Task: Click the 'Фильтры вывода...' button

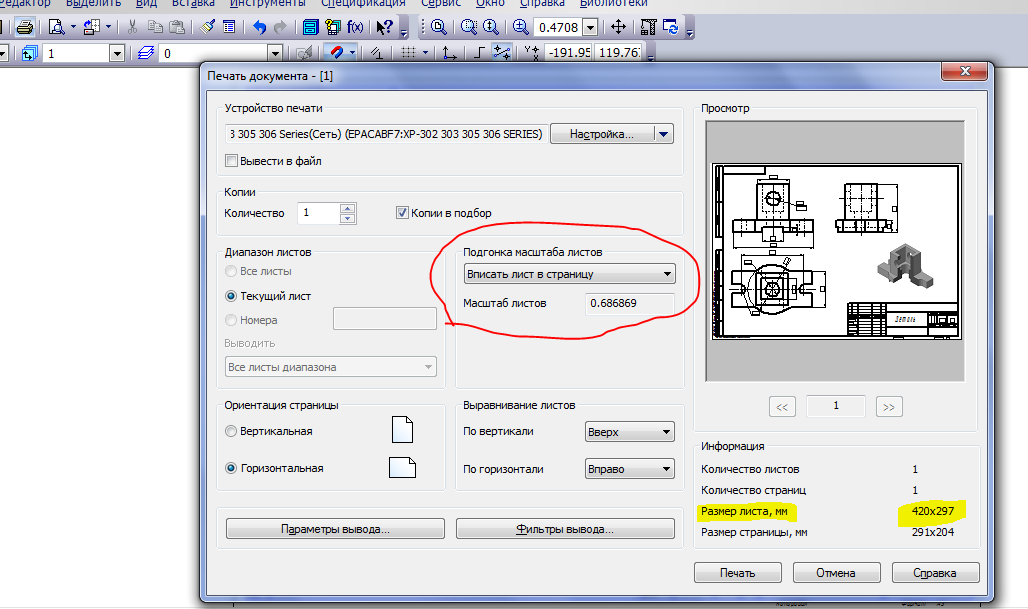Action: coord(565,529)
